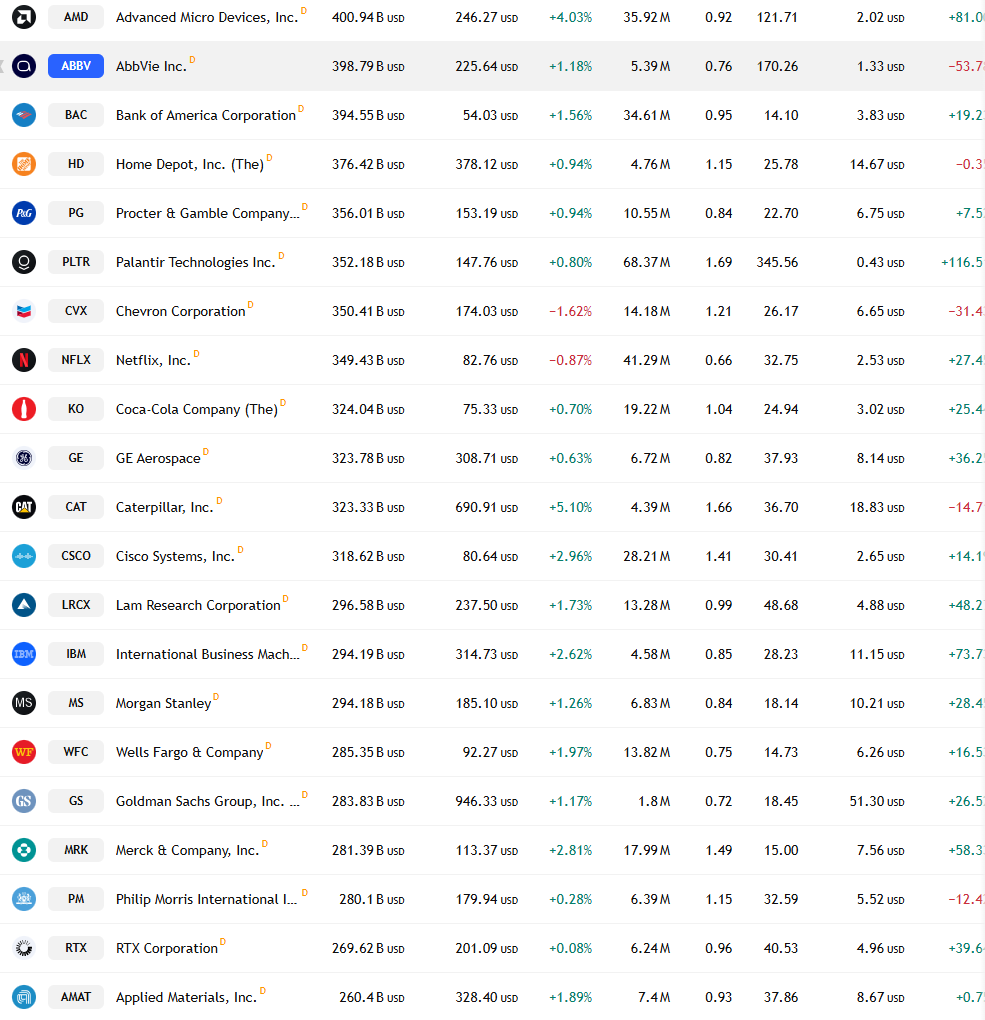Click the IBM logo icon
The height and width of the screenshot is (1020, 985).
(x=24, y=654)
